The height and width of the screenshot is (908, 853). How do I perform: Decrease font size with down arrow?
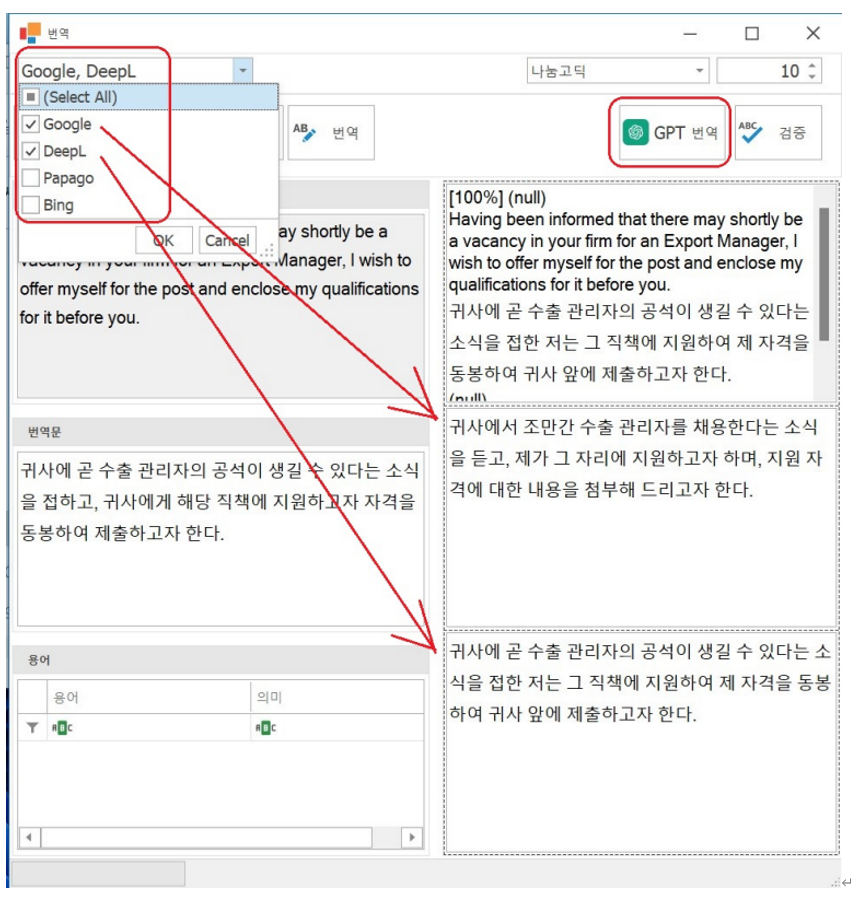coord(812,77)
